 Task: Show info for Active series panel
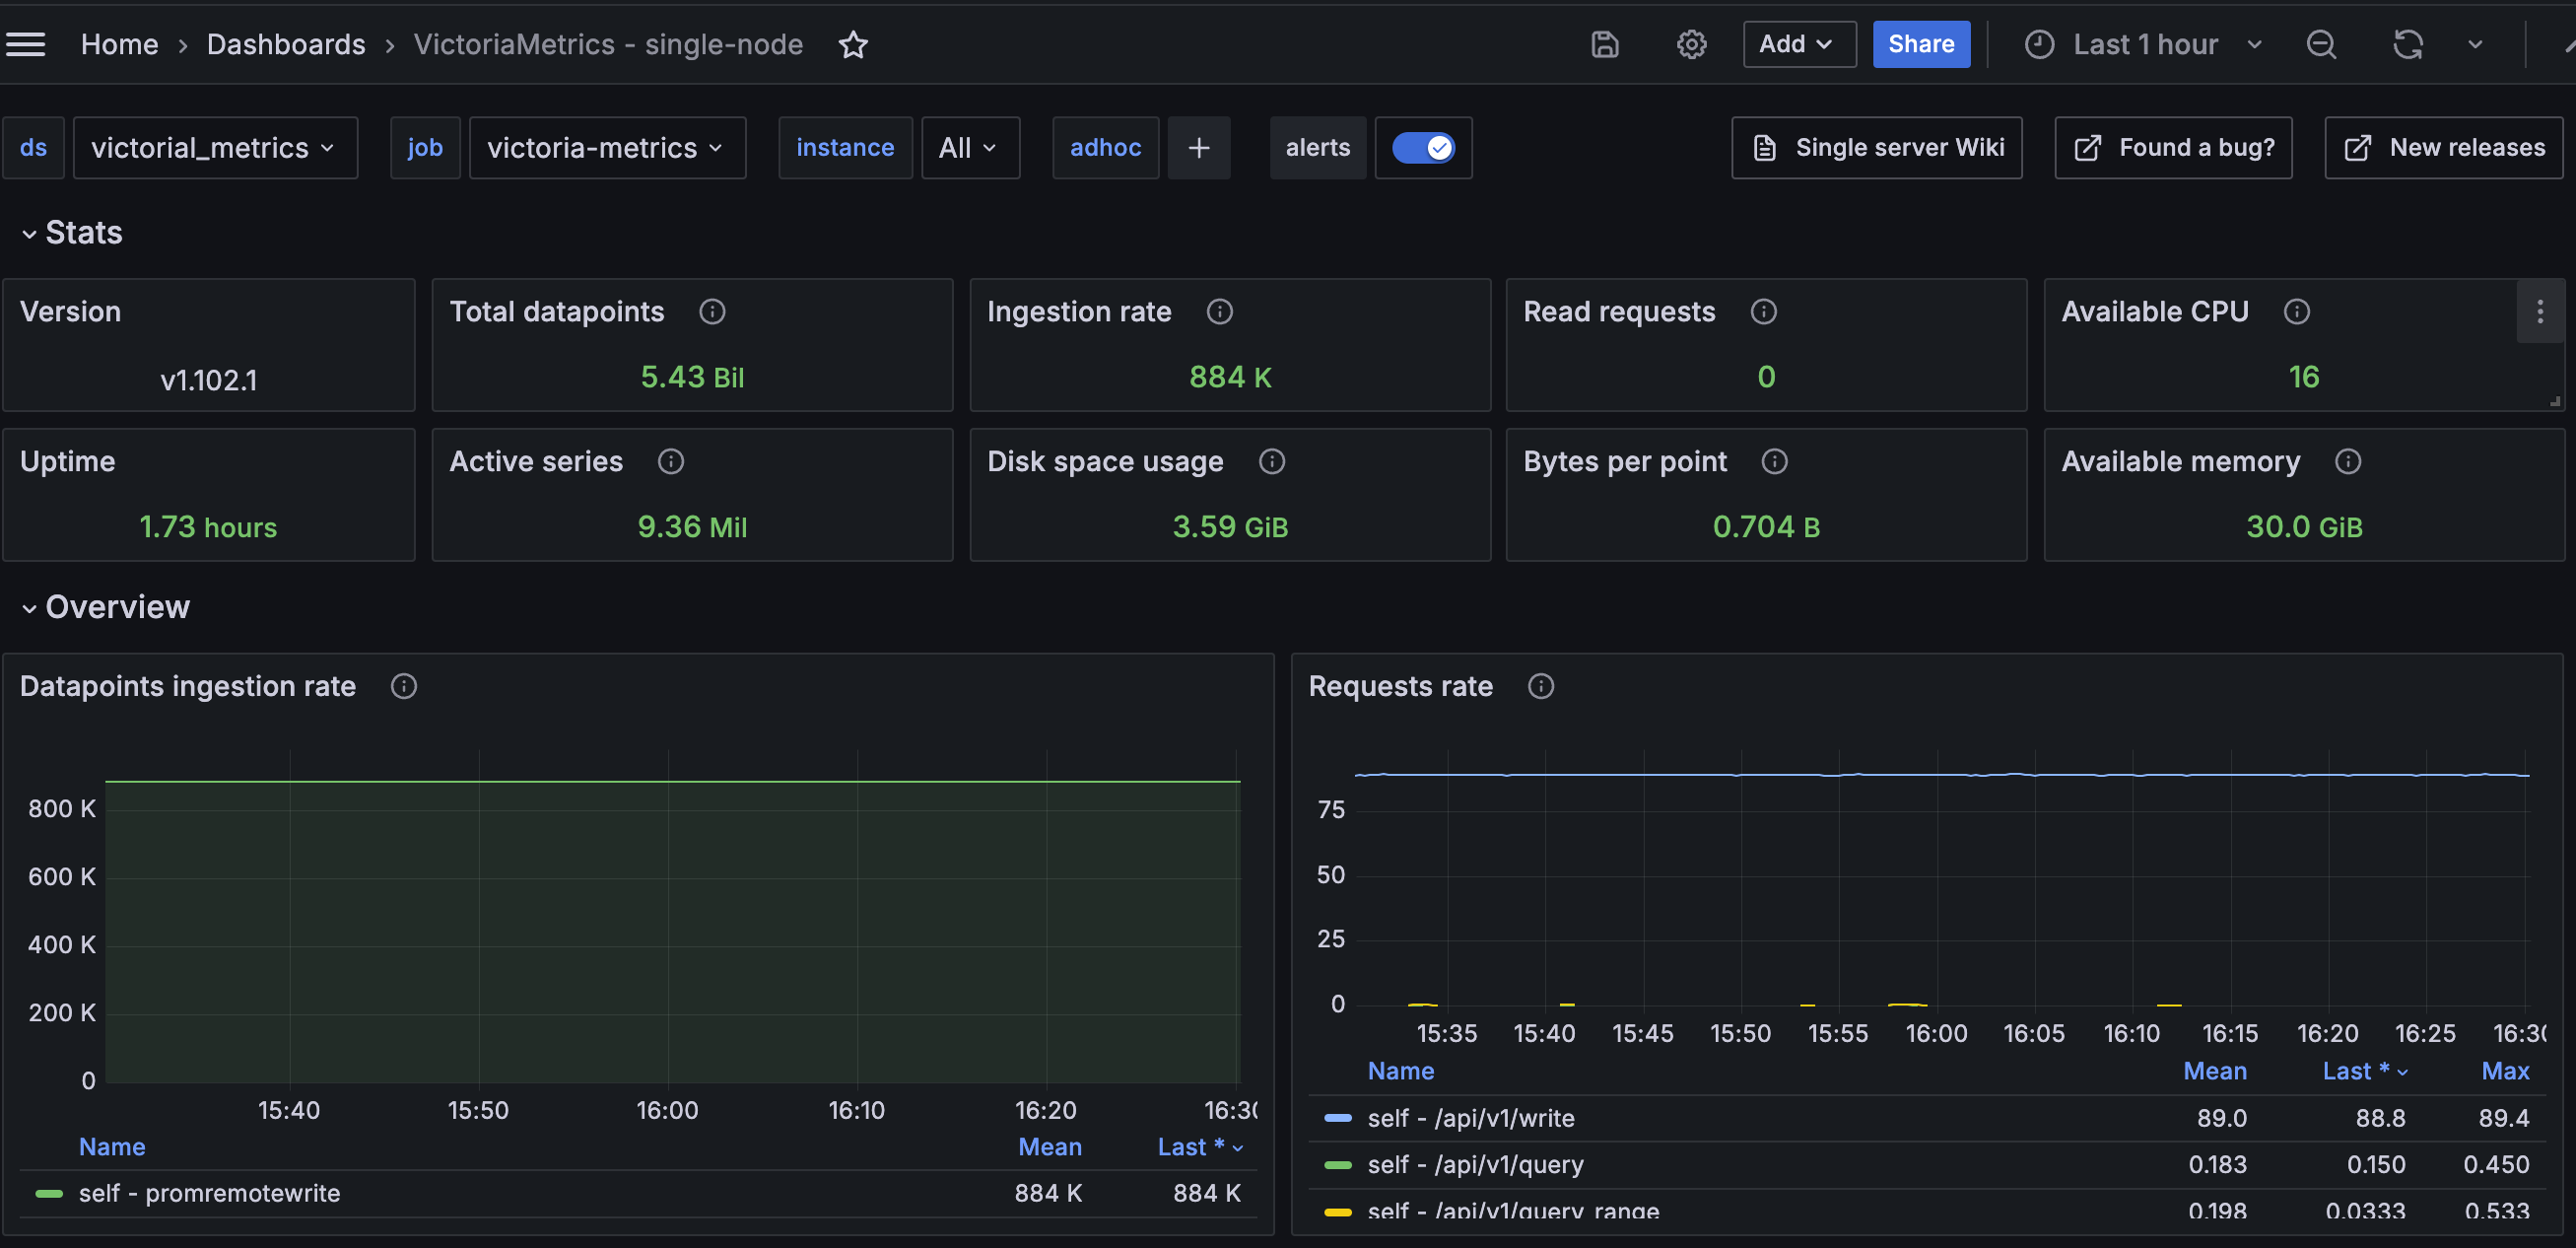tap(671, 462)
